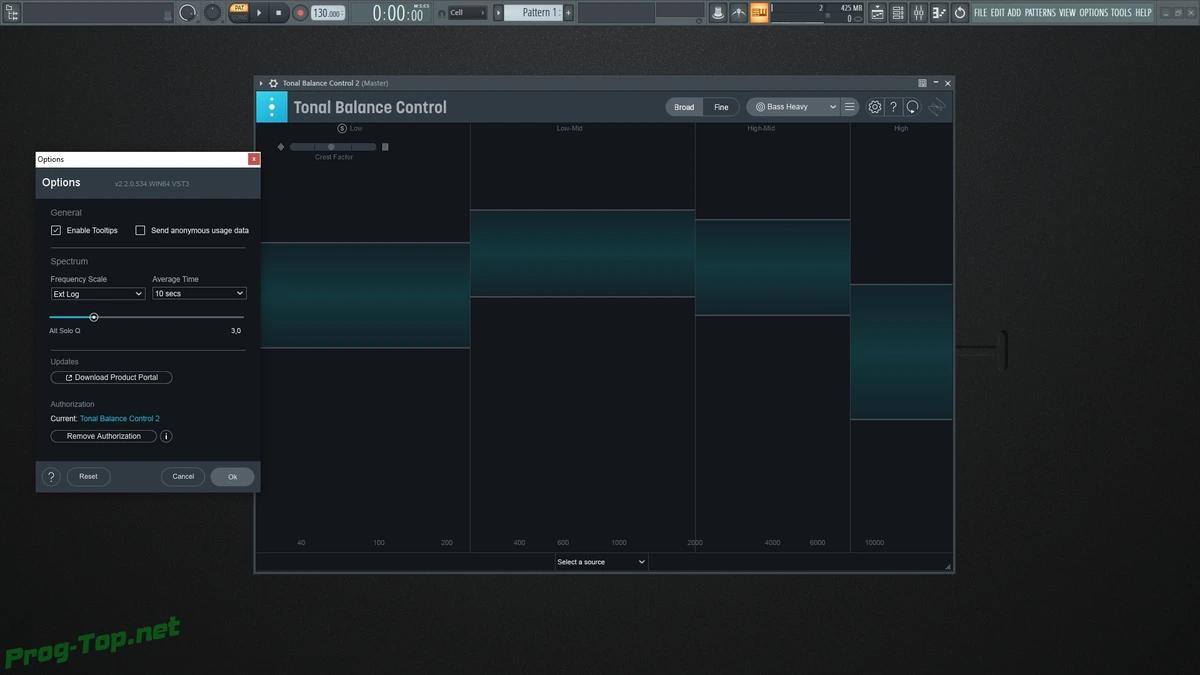Toggle Send anonymous usage data checkbox

[x=140, y=230]
